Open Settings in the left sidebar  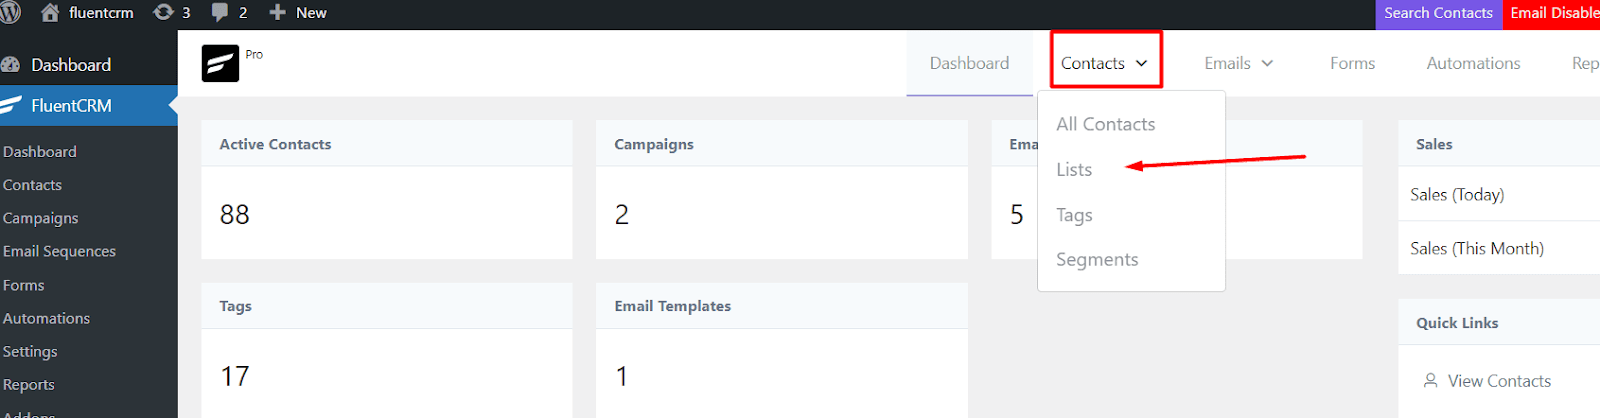[x=30, y=351]
